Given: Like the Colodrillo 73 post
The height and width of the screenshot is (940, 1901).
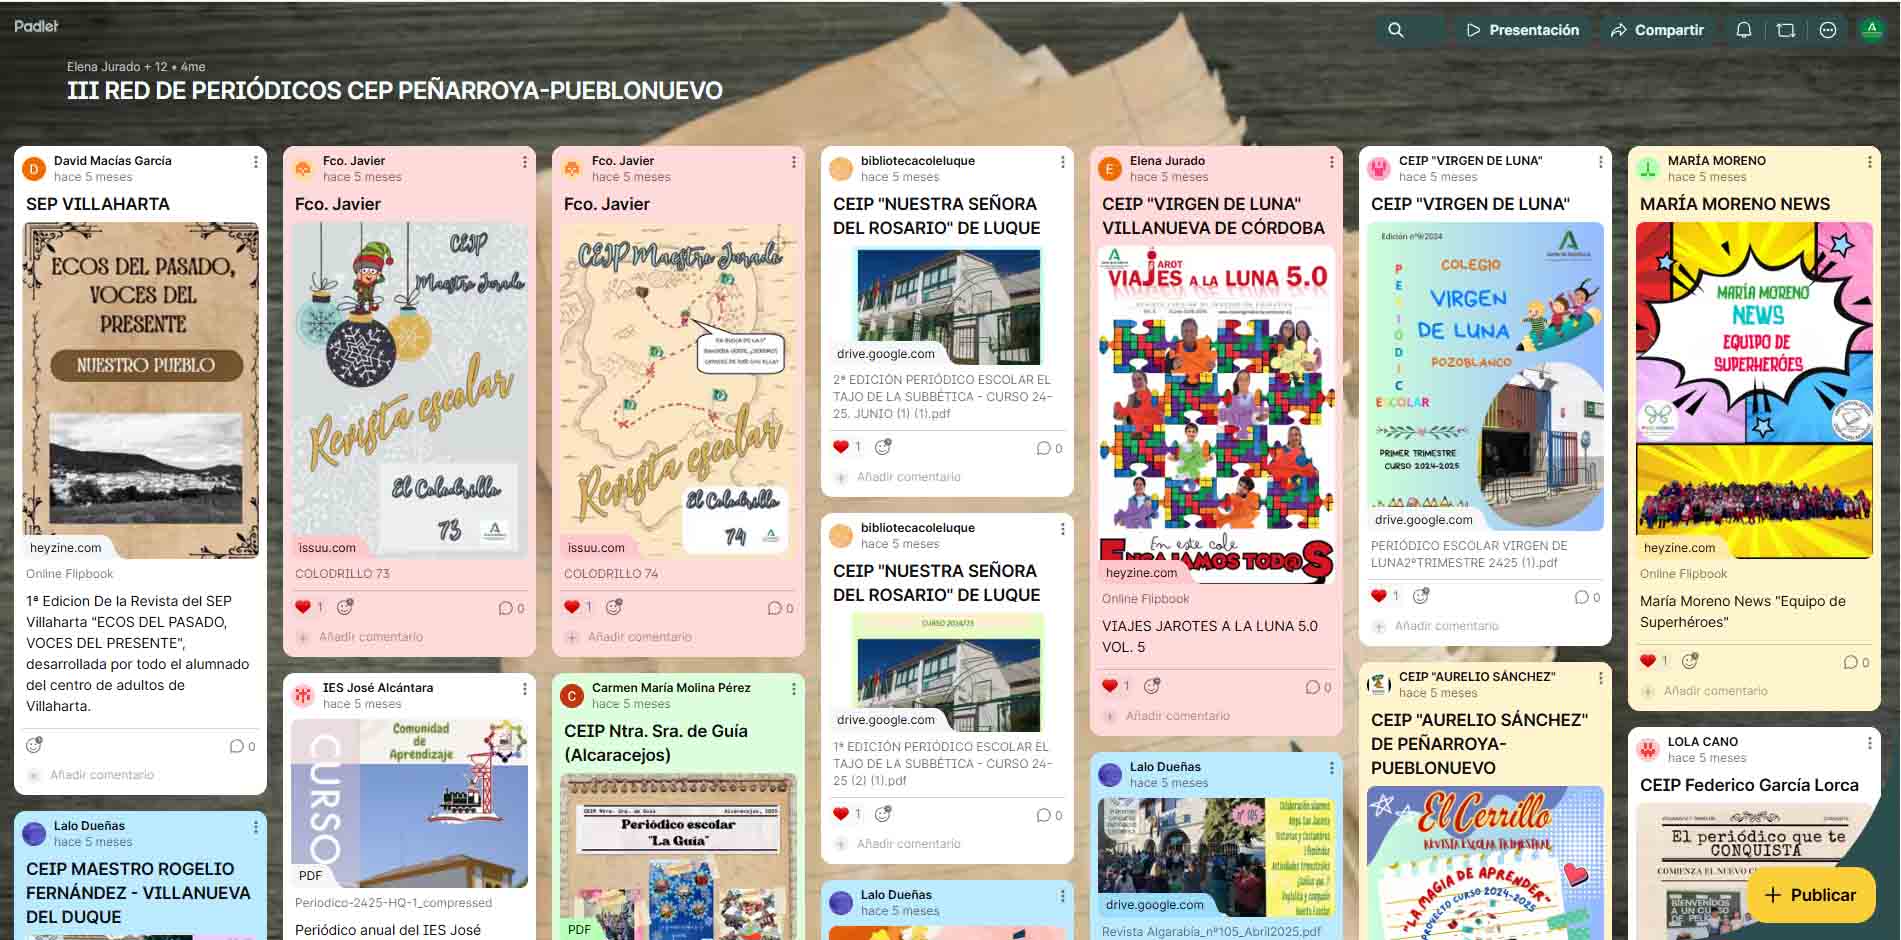Looking at the screenshot, I should (x=303, y=607).
